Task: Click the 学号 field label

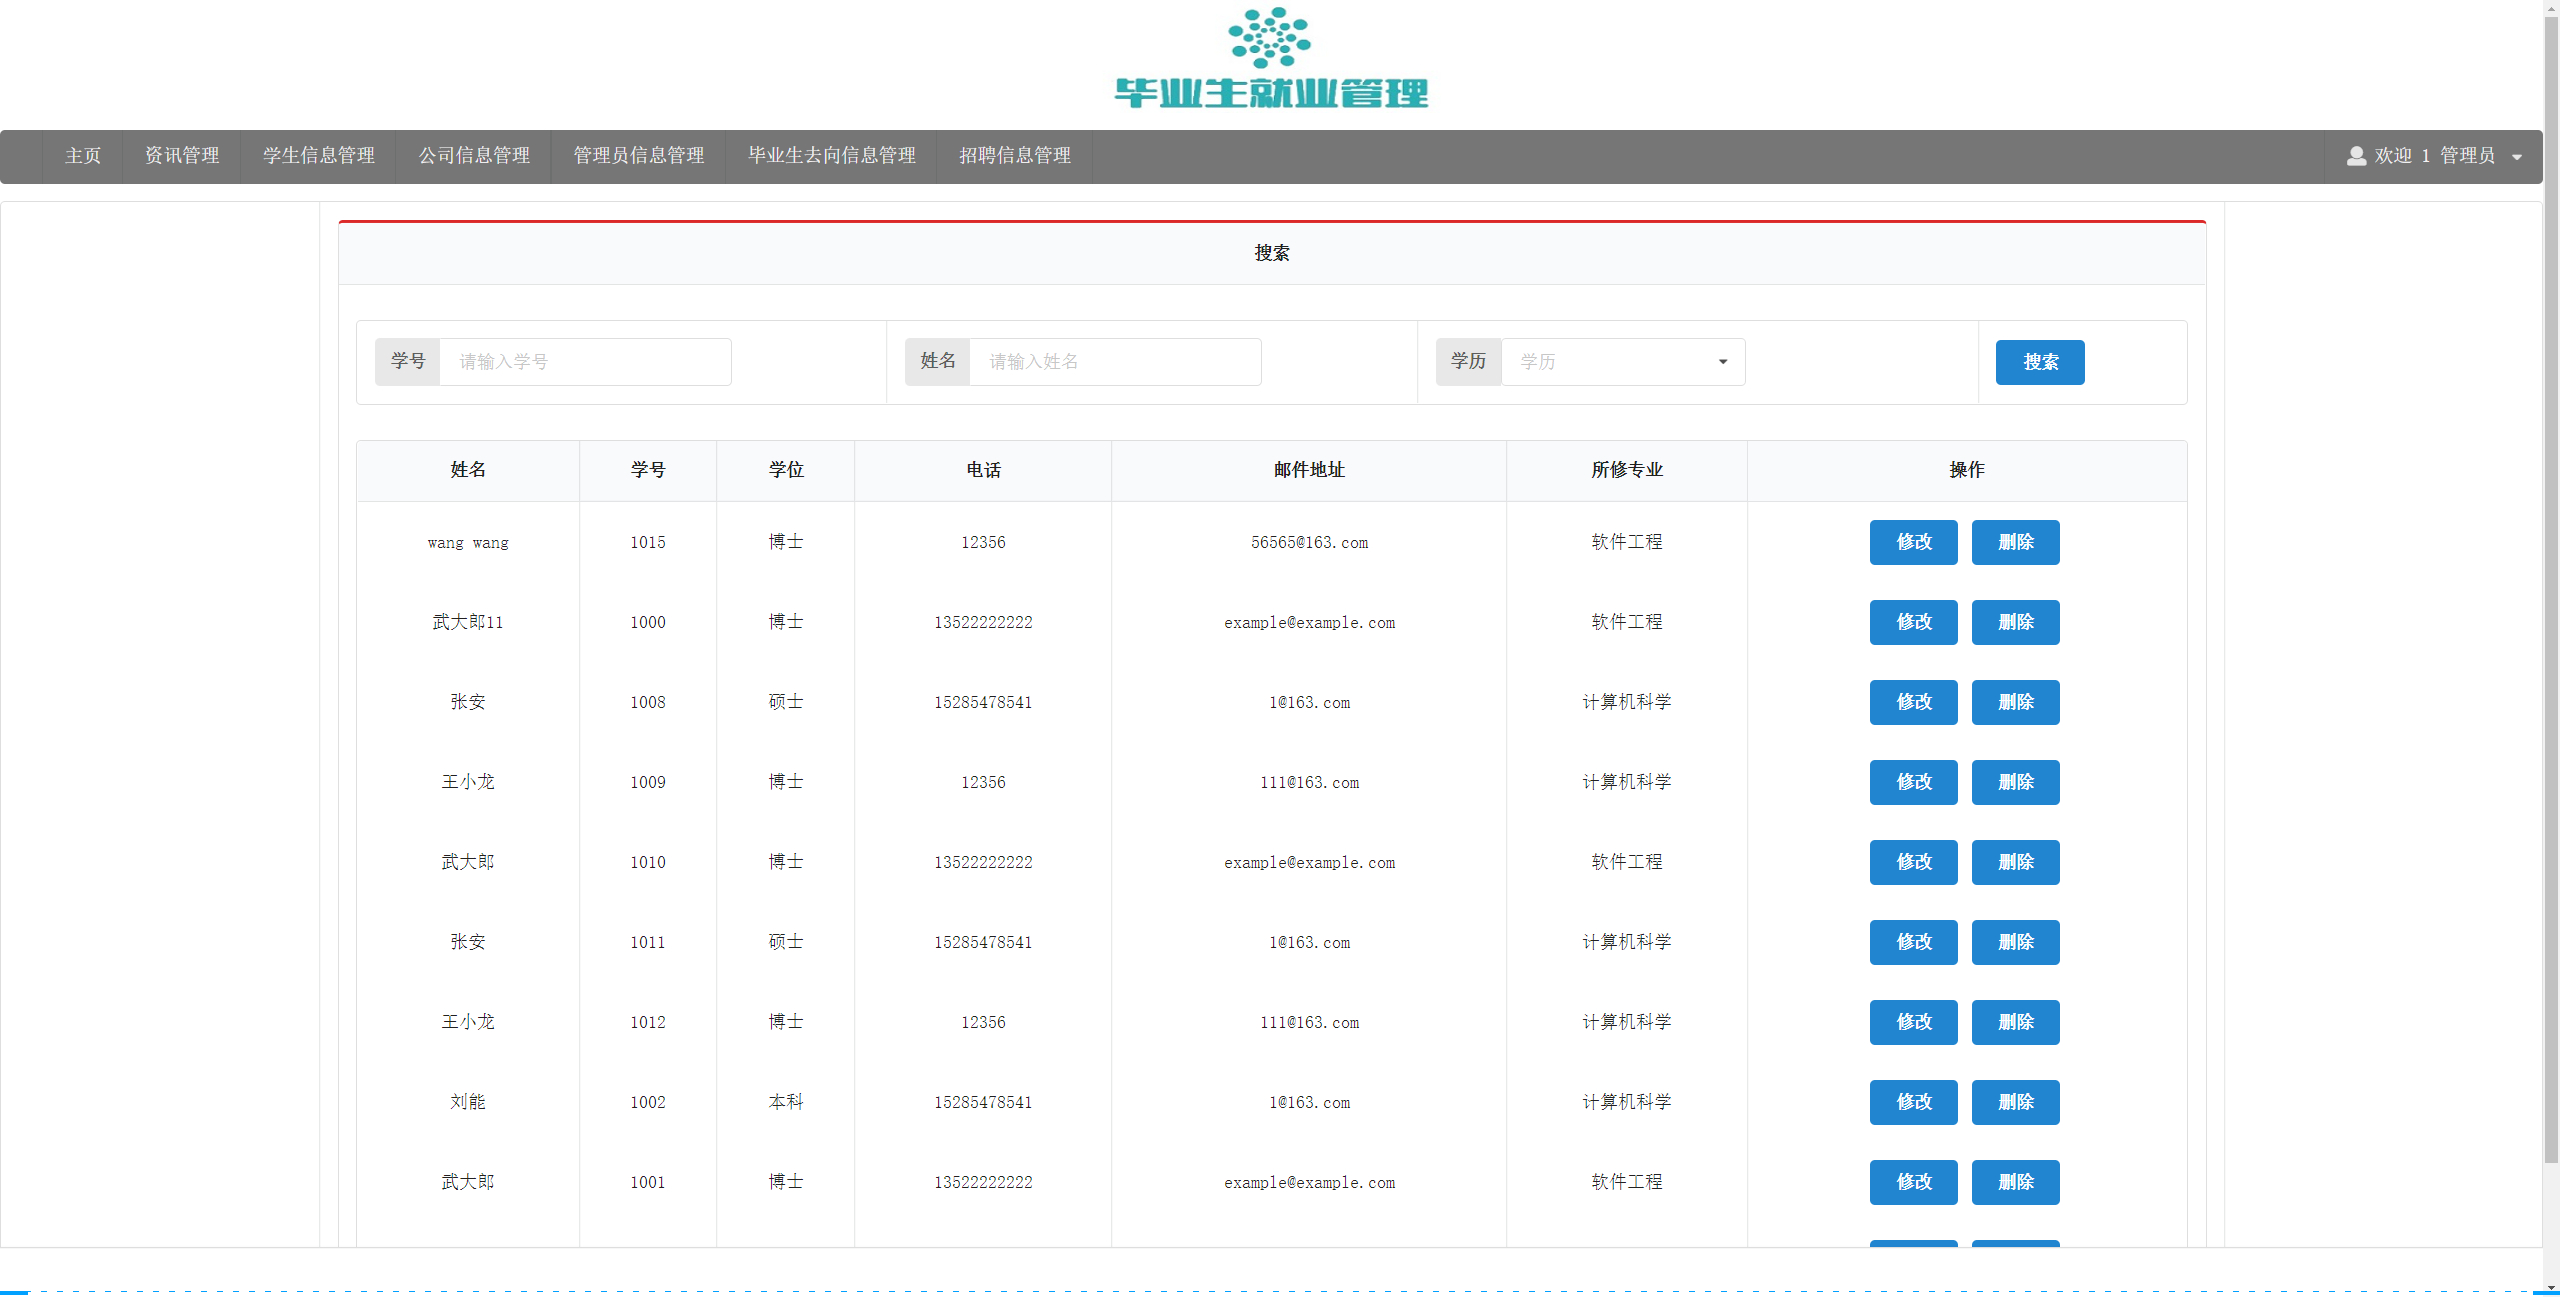Action: click(x=408, y=362)
